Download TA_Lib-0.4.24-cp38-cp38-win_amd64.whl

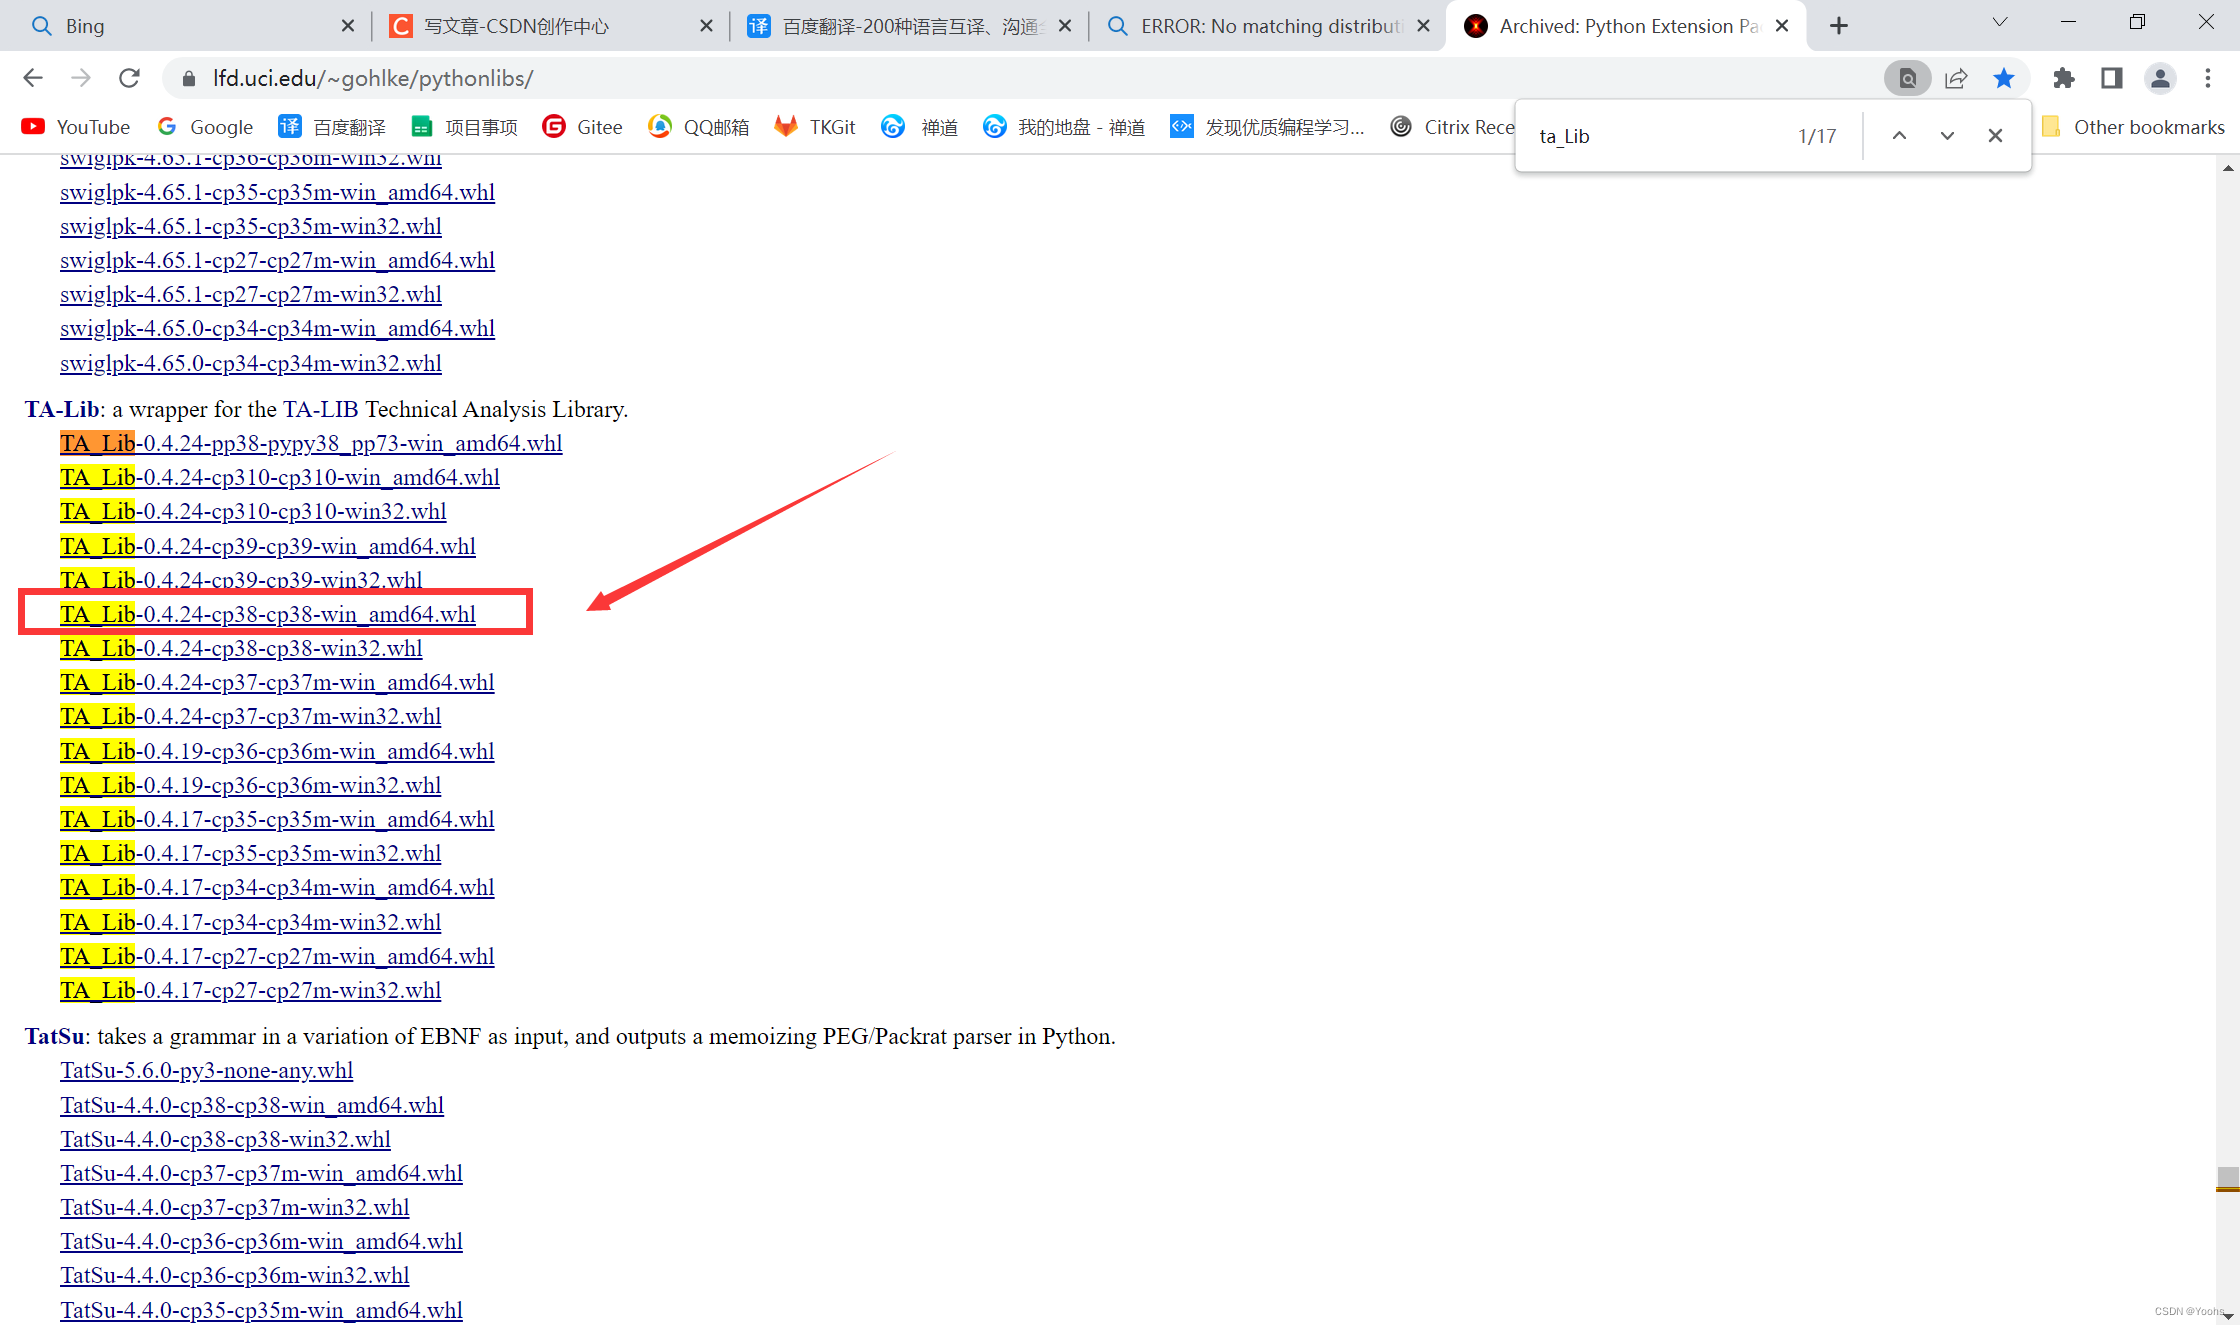click(268, 614)
